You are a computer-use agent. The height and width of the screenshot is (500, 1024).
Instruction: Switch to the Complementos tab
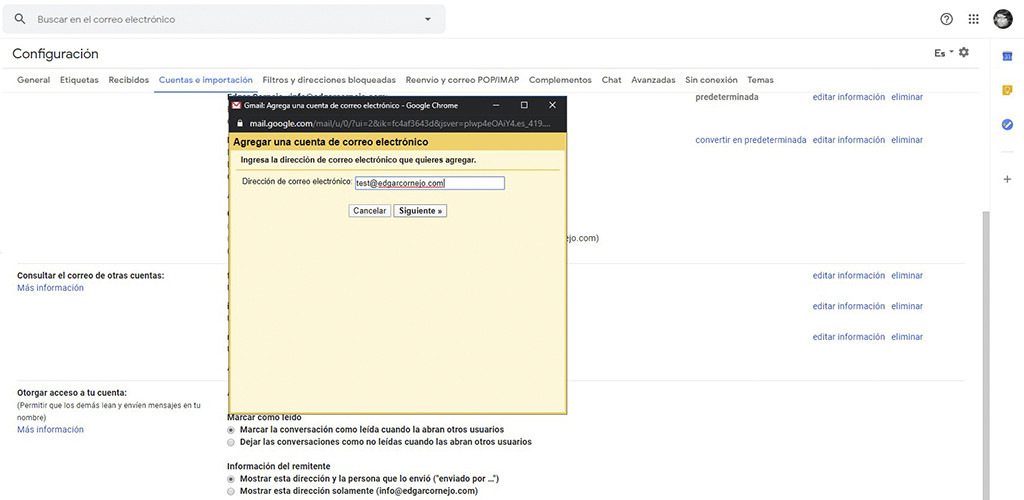coord(560,80)
